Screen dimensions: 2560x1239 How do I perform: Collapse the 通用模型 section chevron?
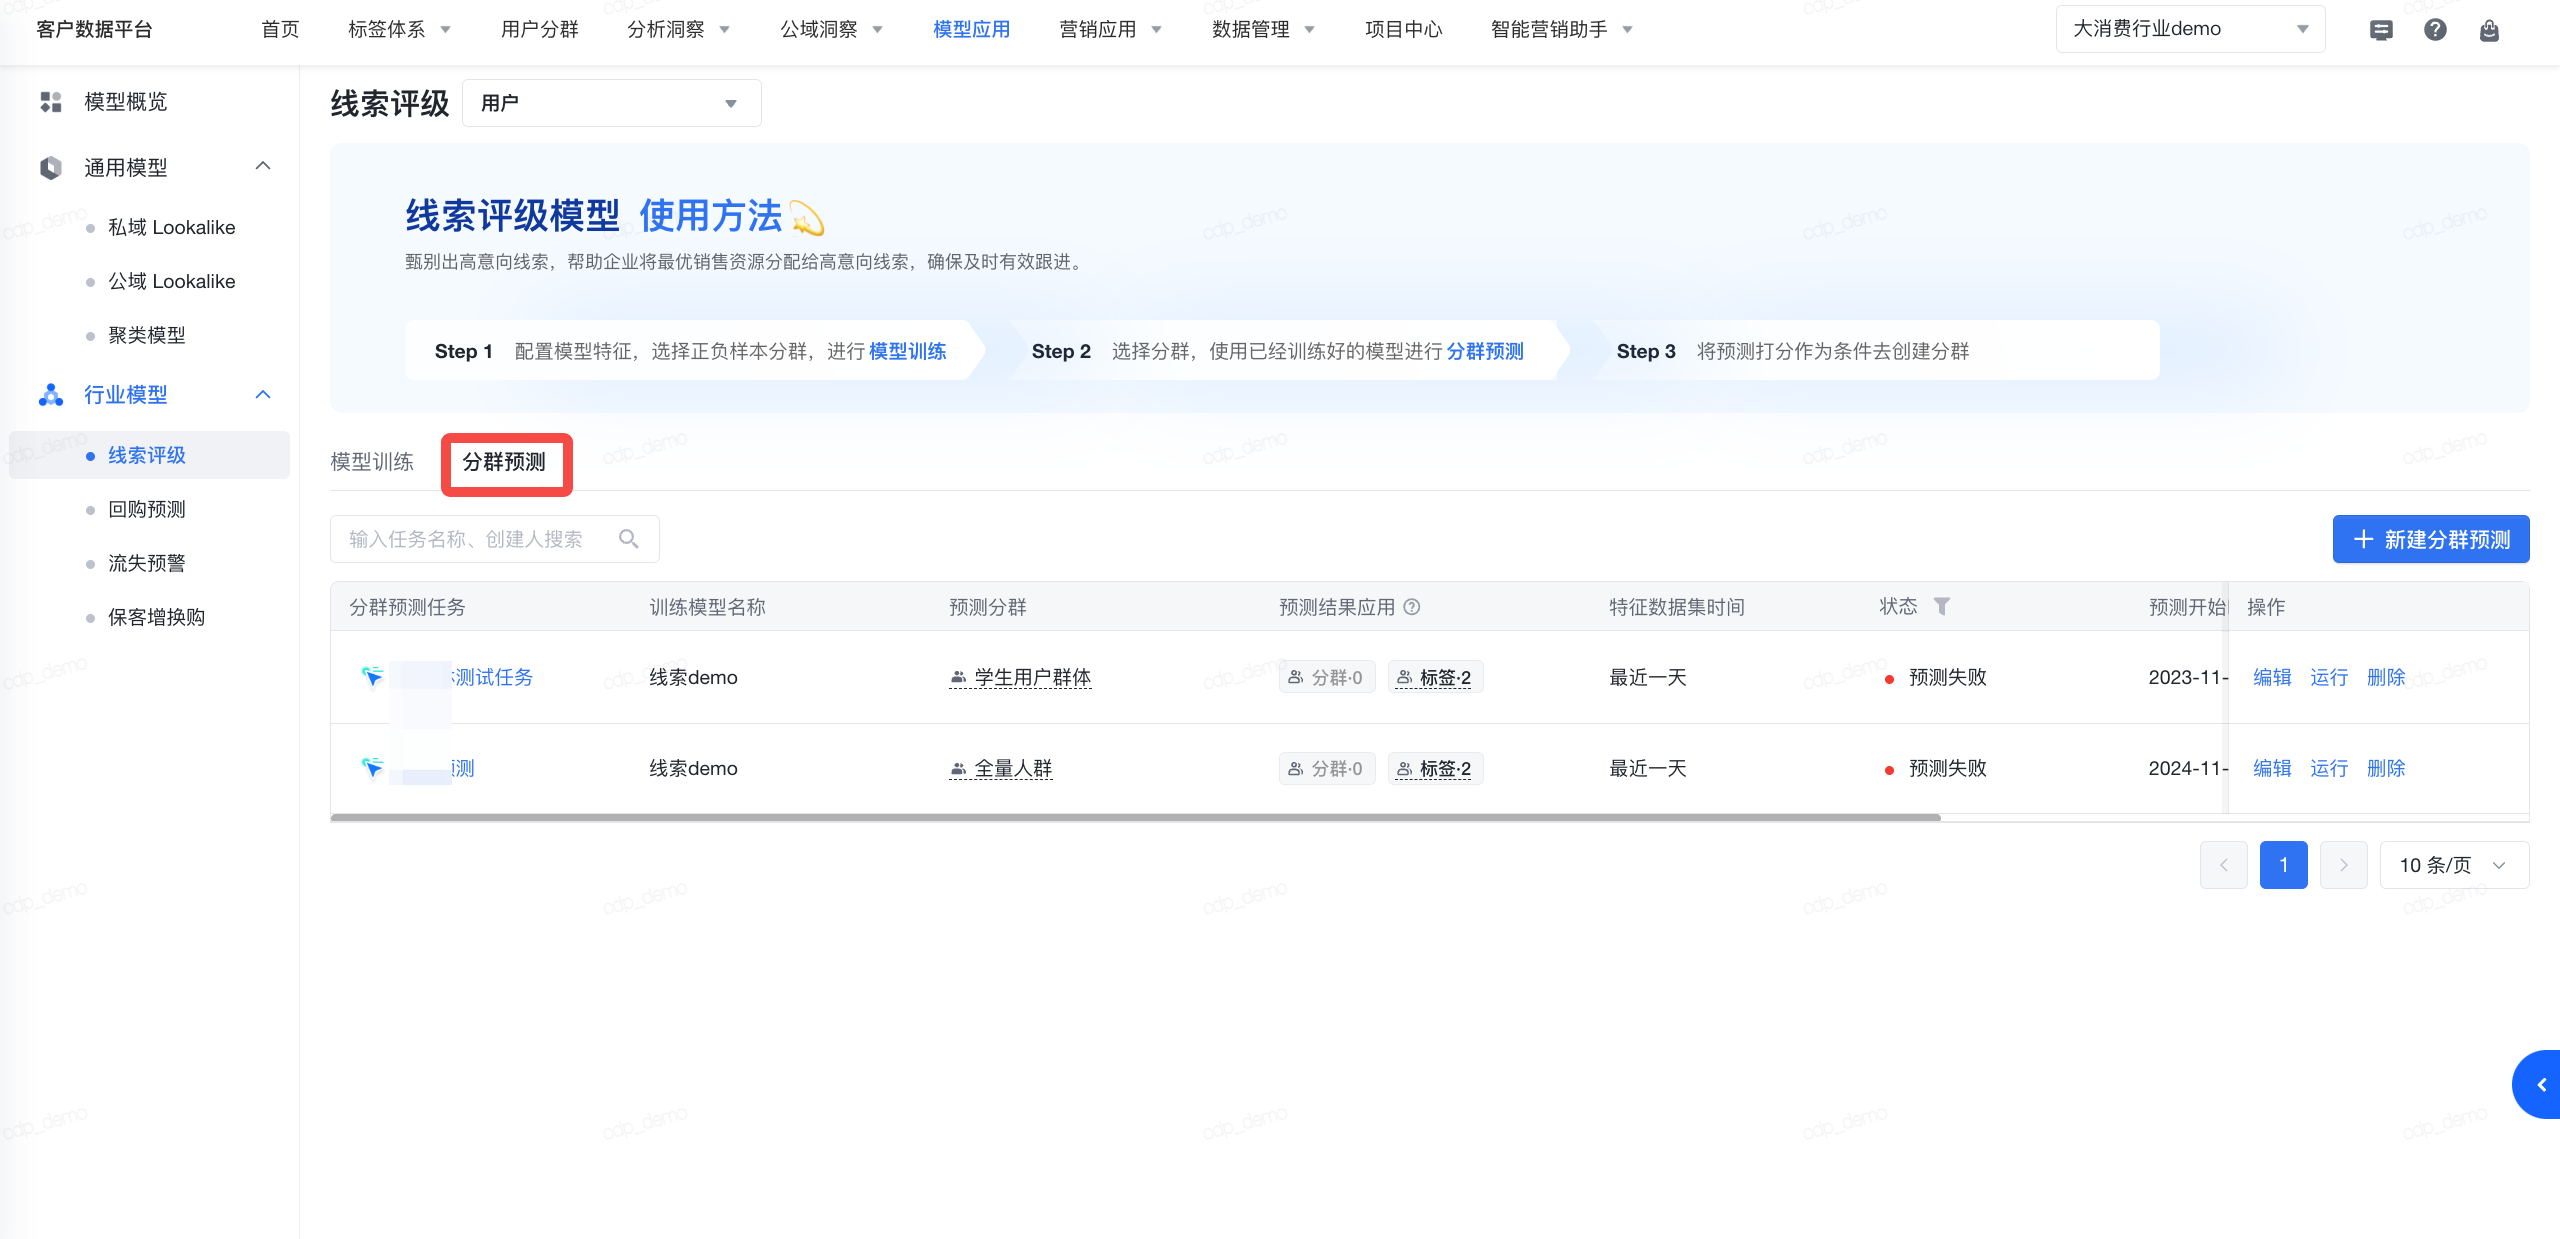tap(263, 166)
